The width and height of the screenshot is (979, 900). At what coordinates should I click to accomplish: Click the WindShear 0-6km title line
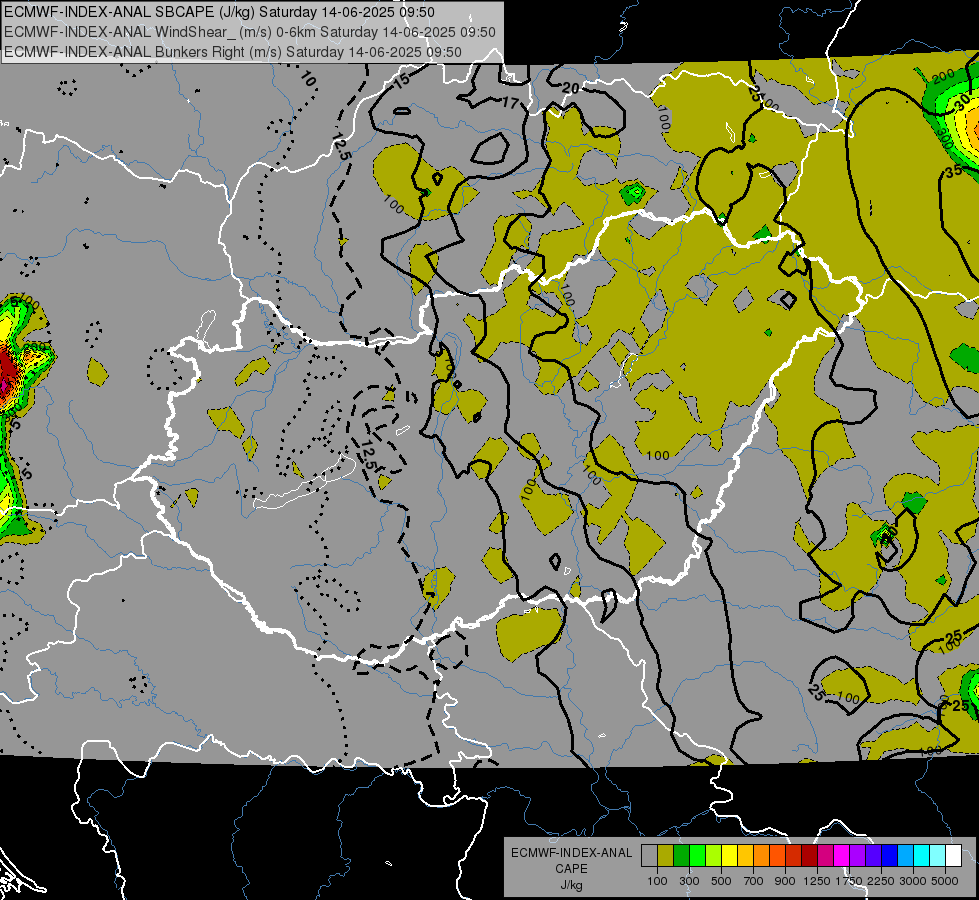[250, 32]
